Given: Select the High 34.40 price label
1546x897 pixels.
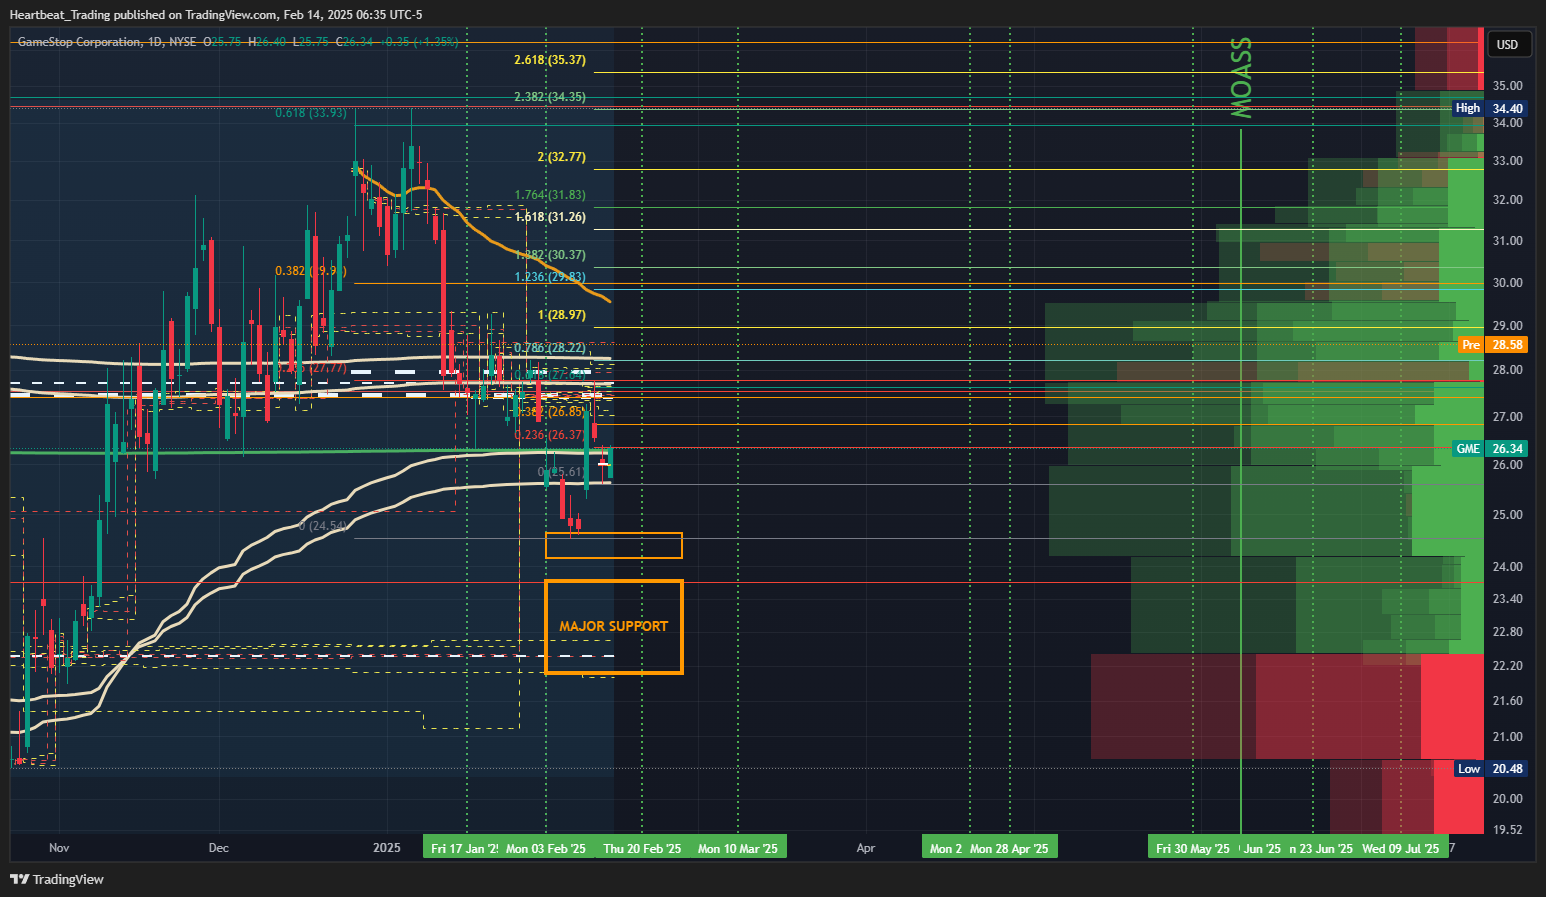Looking at the screenshot, I should 1489,108.
